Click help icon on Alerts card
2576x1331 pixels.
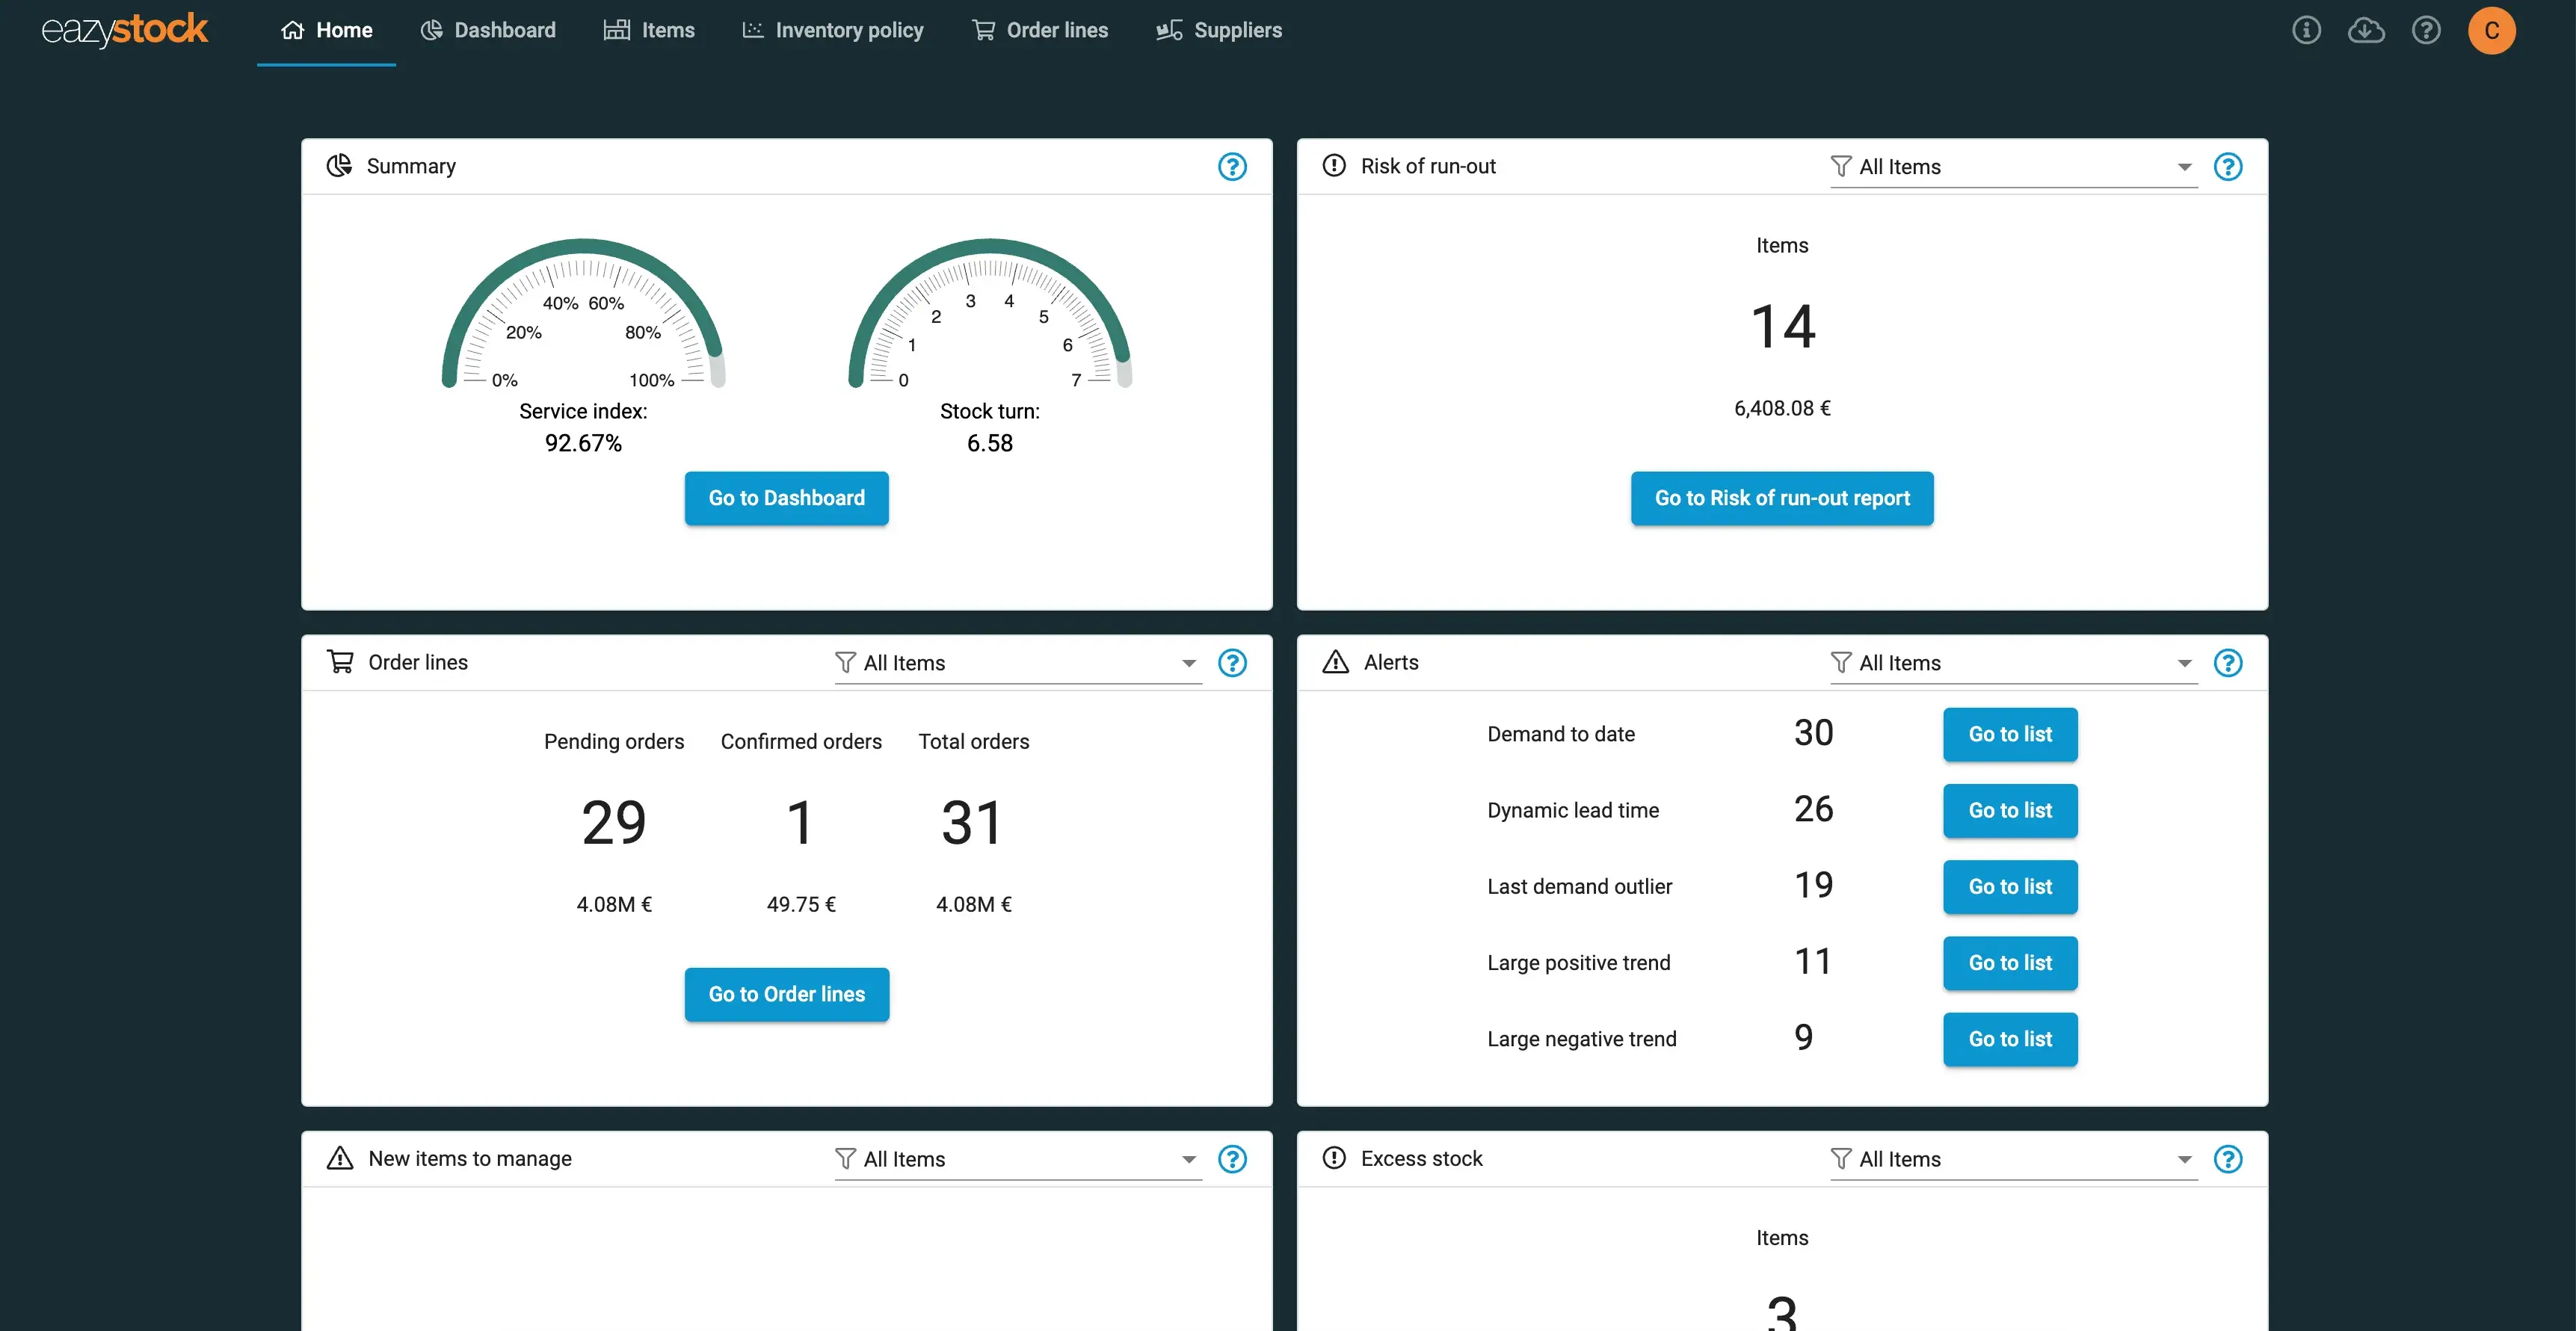pyautogui.click(x=2228, y=663)
